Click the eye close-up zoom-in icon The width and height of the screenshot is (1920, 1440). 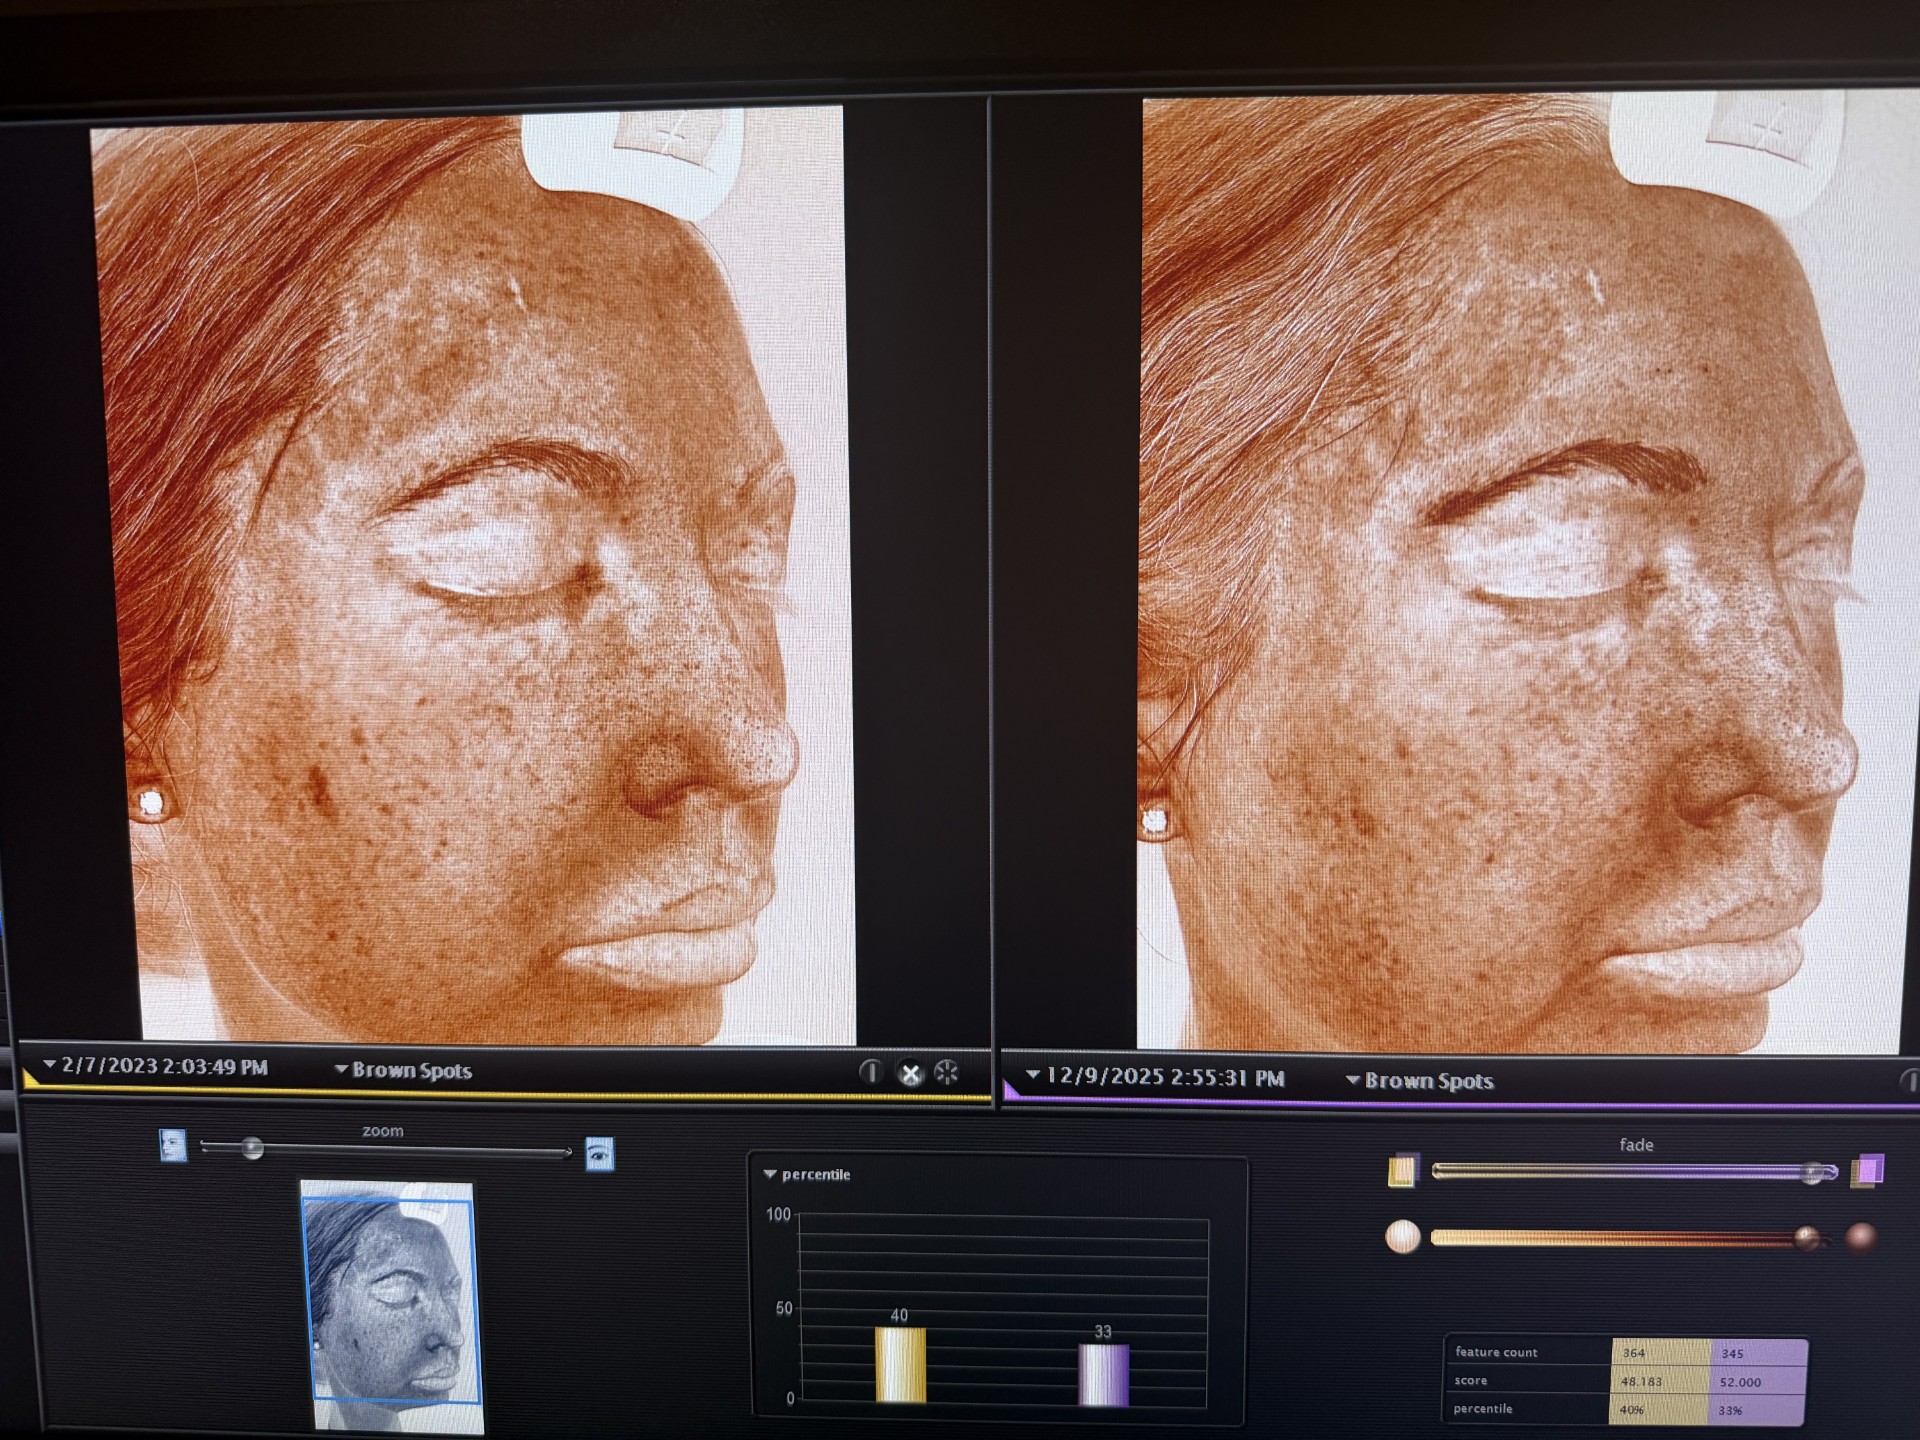pos(599,1154)
